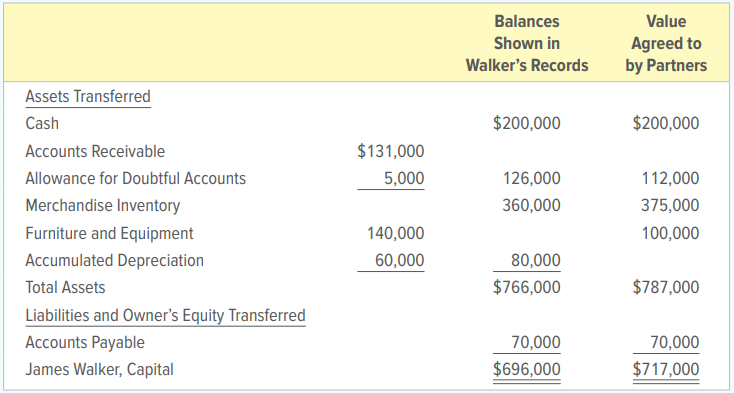Select the Cash row label
This screenshot has height=393, width=734.
42,124
